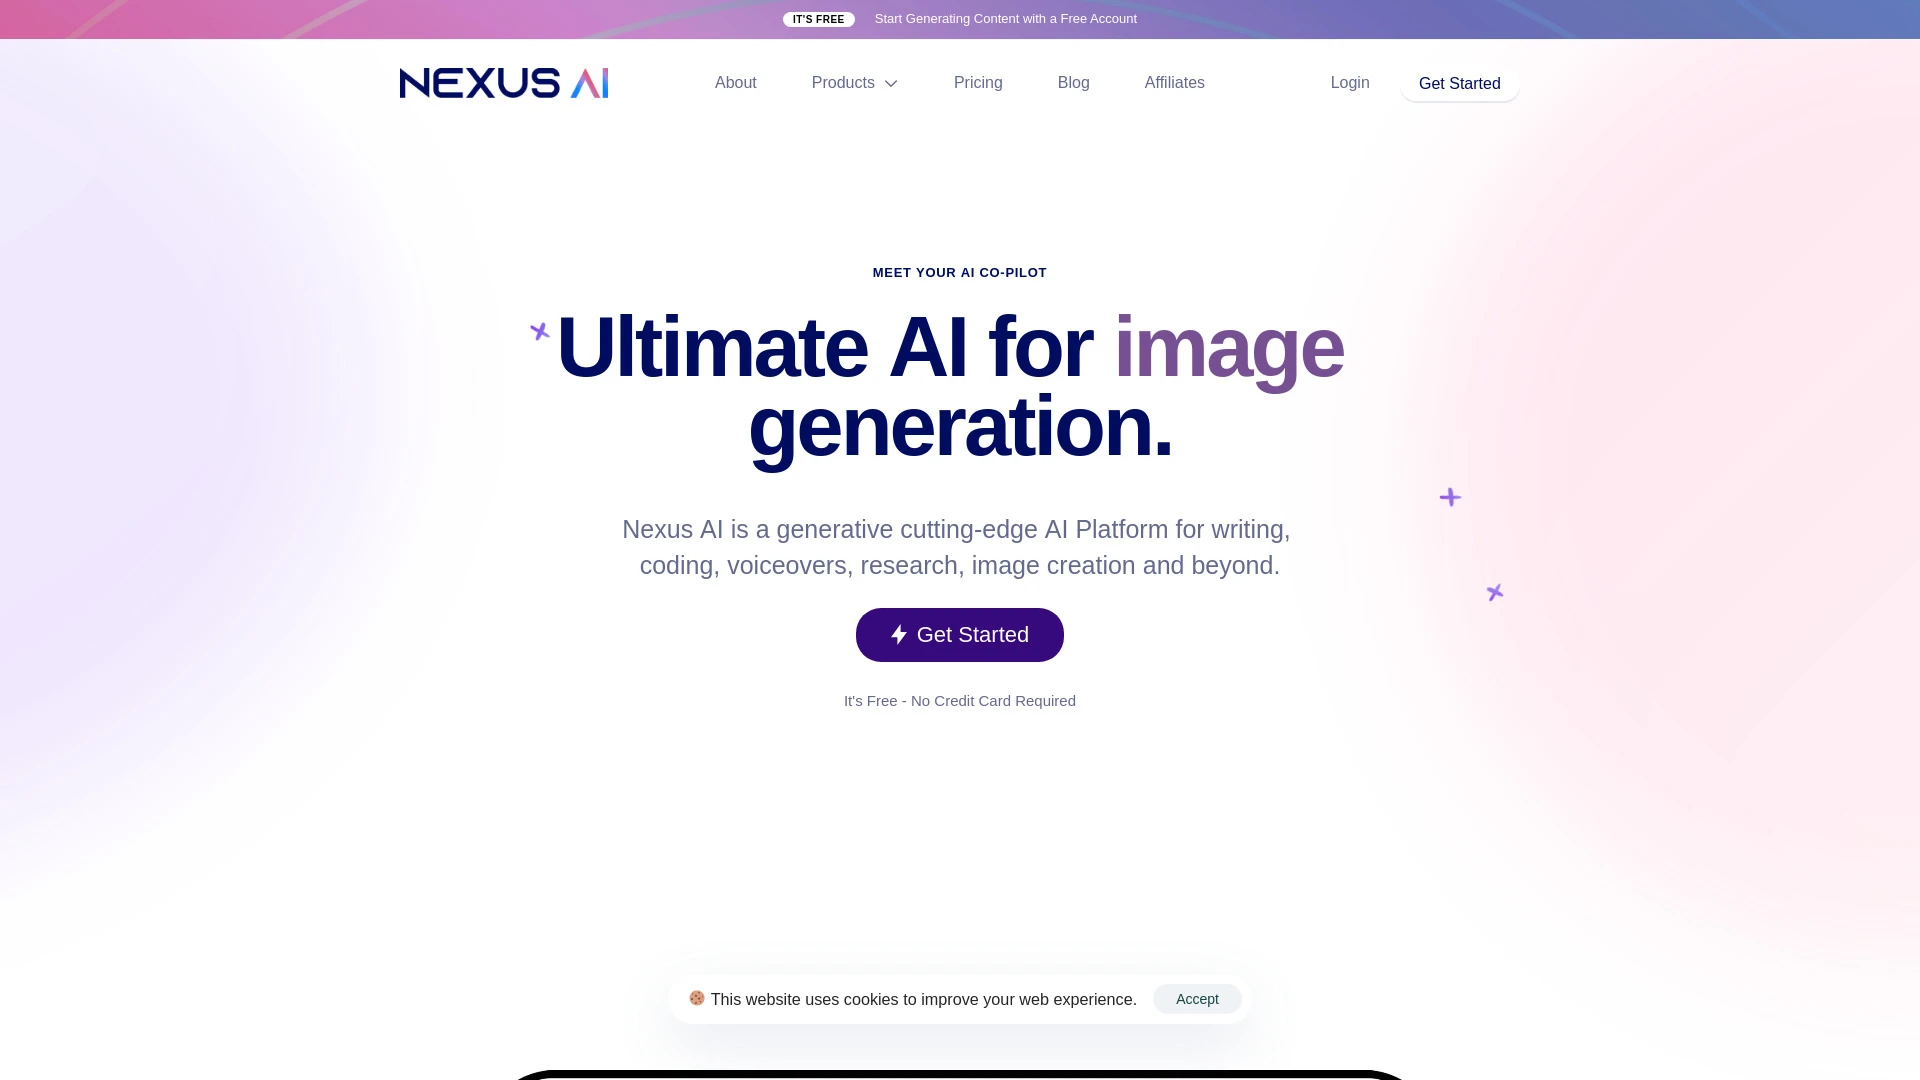Click the cookie icon in consent banner
Viewport: 1920px width, 1080px height.
pos(696,998)
